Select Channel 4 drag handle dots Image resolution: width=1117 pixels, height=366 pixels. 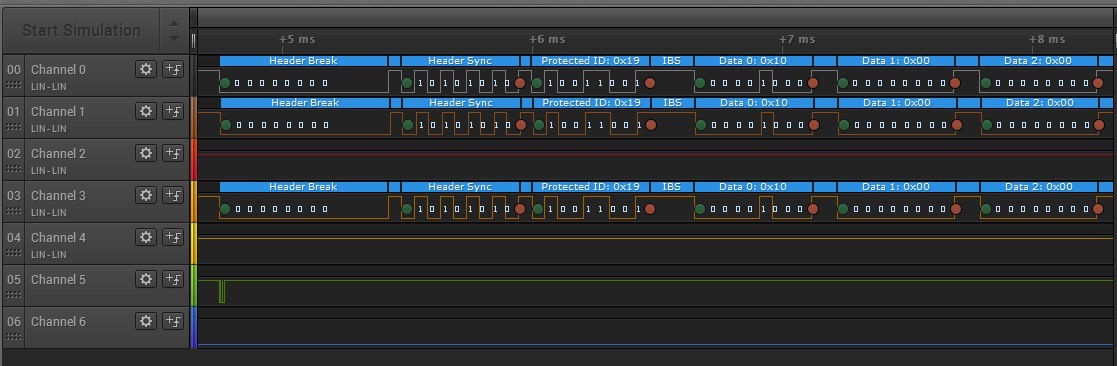coord(14,253)
